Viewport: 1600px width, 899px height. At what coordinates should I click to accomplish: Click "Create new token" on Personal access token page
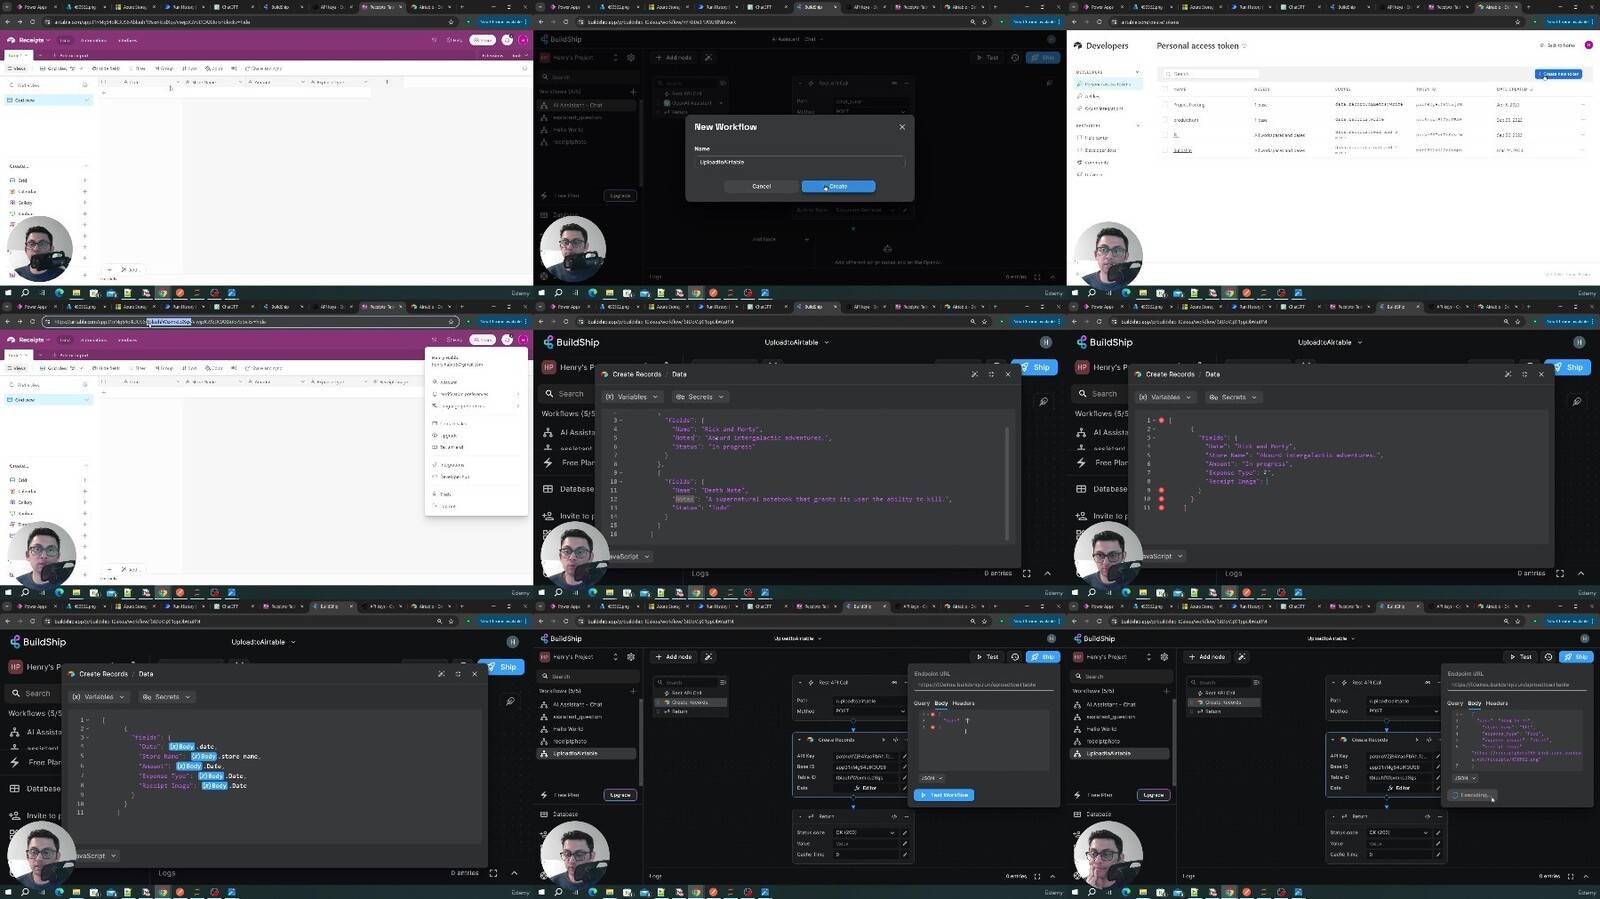[1558, 74]
